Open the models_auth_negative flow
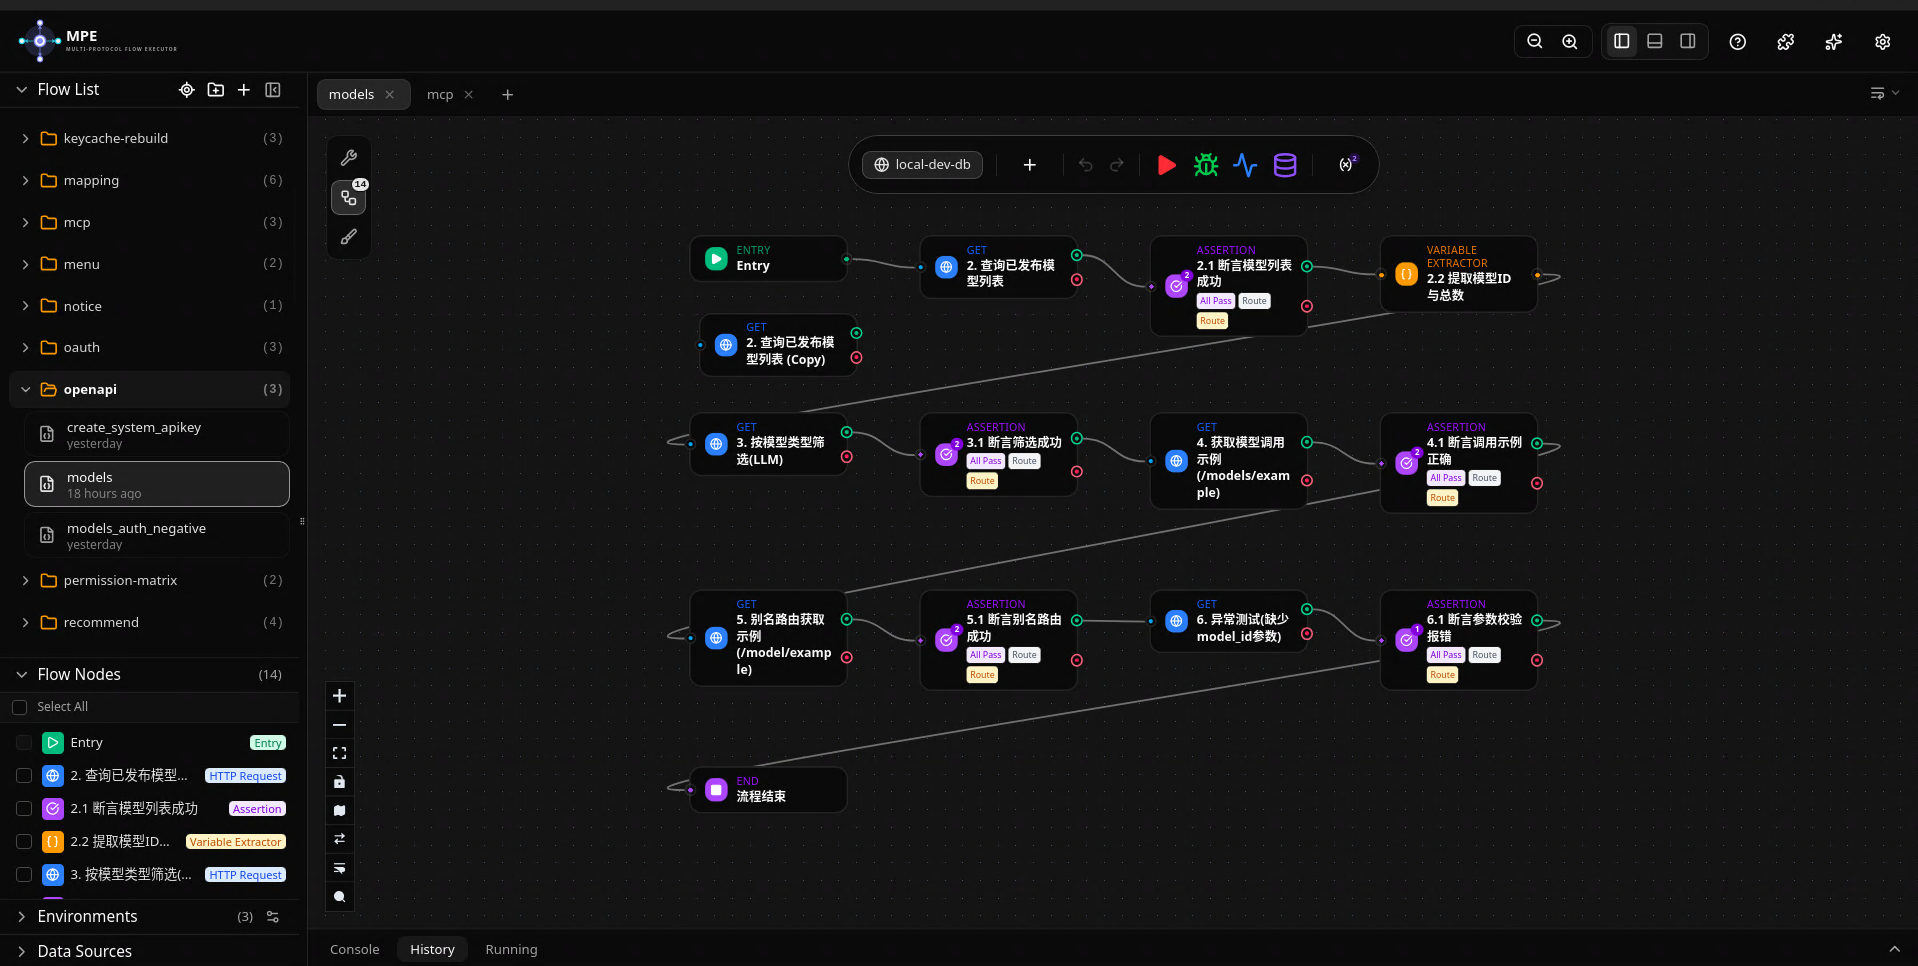1918x966 pixels. (157, 536)
